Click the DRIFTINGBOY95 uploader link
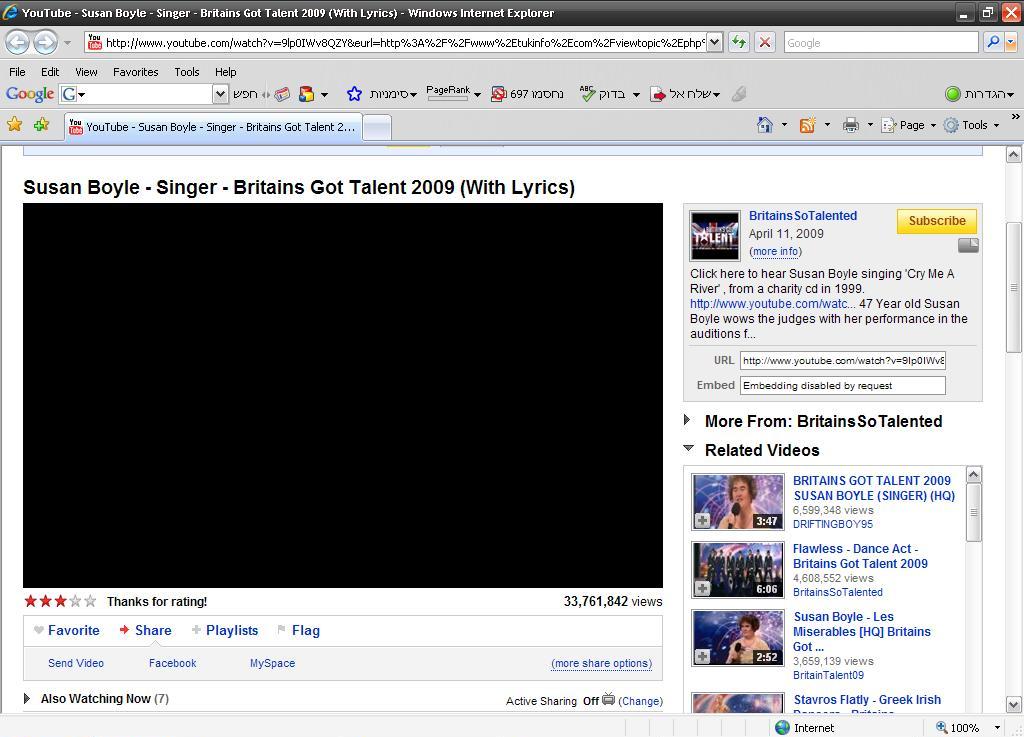Viewport: 1024px width, 737px height. tap(833, 524)
